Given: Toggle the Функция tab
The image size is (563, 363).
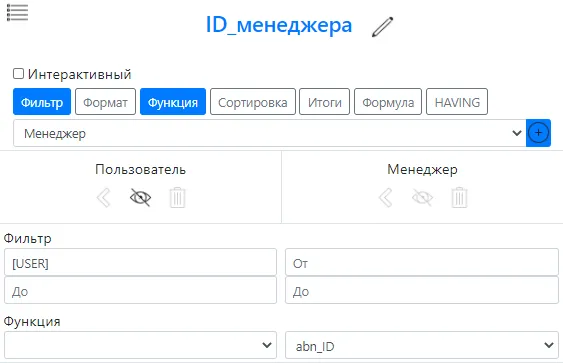Looking at the screenshot, I should pyautogui.click(x=173, y=102).
